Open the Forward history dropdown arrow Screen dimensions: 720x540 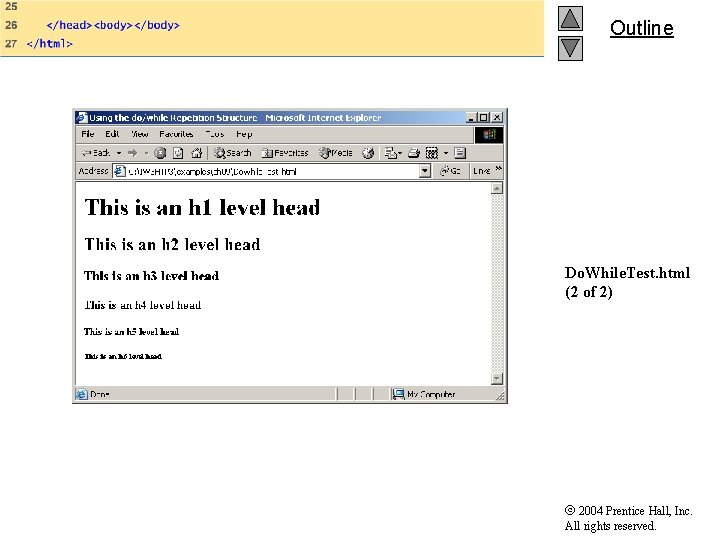click(146, 153)
